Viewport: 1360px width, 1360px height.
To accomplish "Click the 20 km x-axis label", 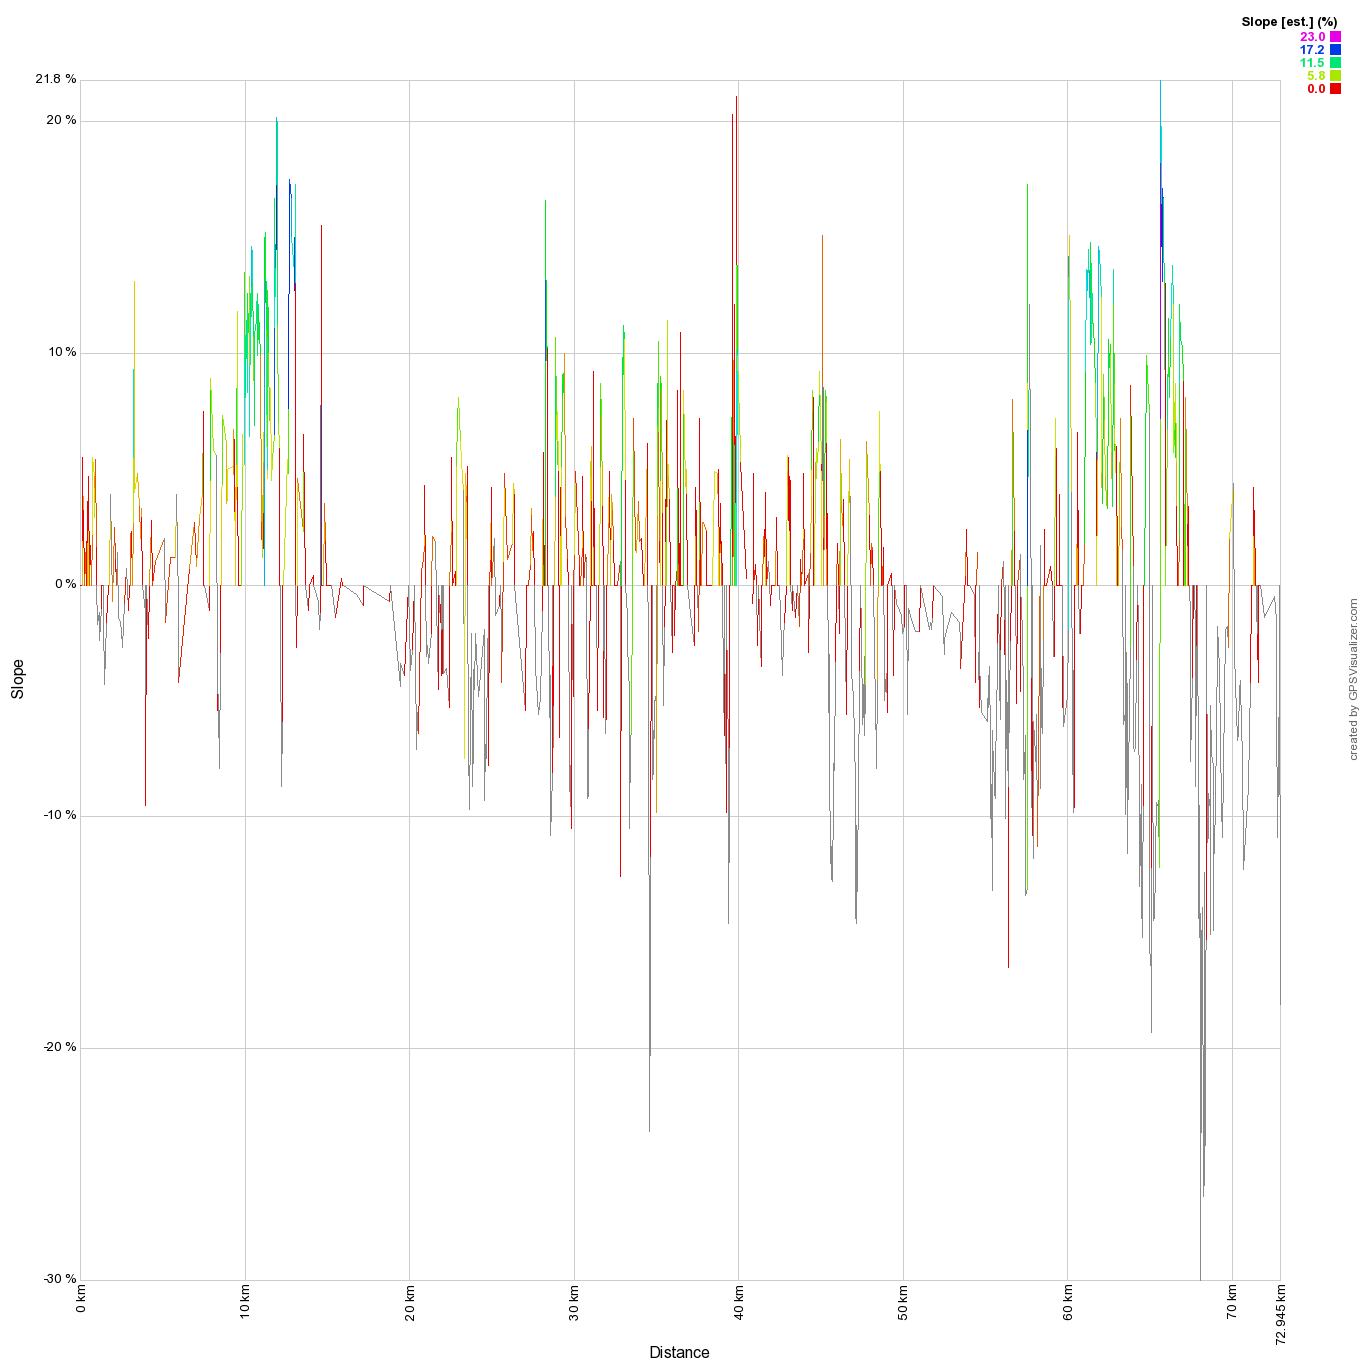I will (x=410, y=1304).
